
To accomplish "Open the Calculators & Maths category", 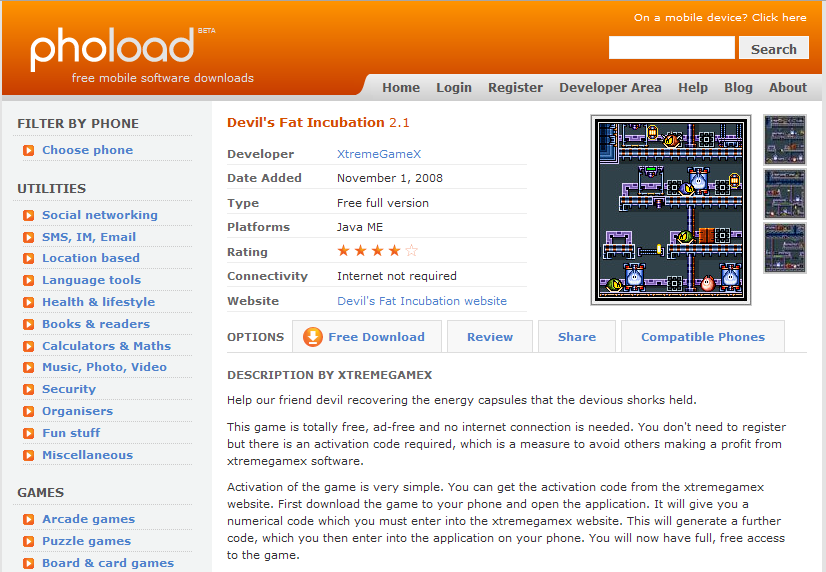I will (x=106, y=346).
